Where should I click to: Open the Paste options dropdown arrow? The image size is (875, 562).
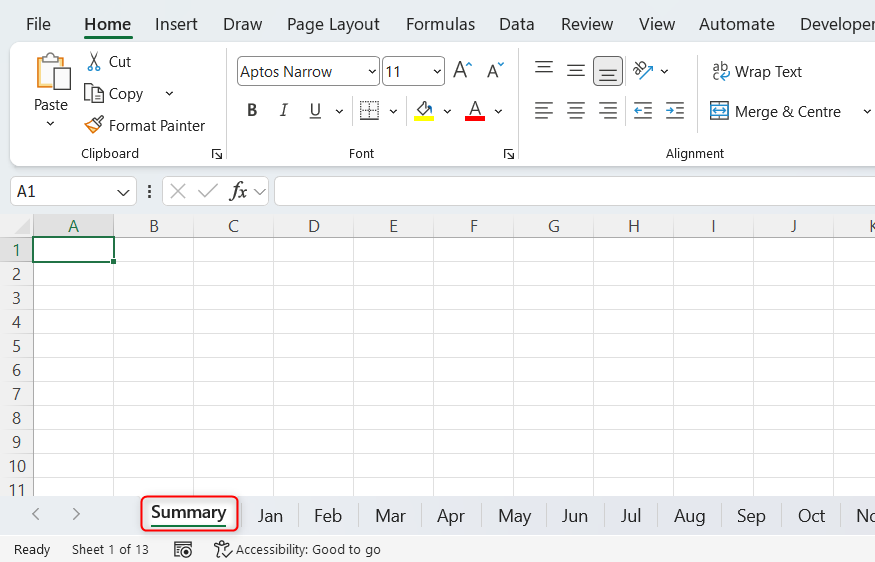point(50,123)
